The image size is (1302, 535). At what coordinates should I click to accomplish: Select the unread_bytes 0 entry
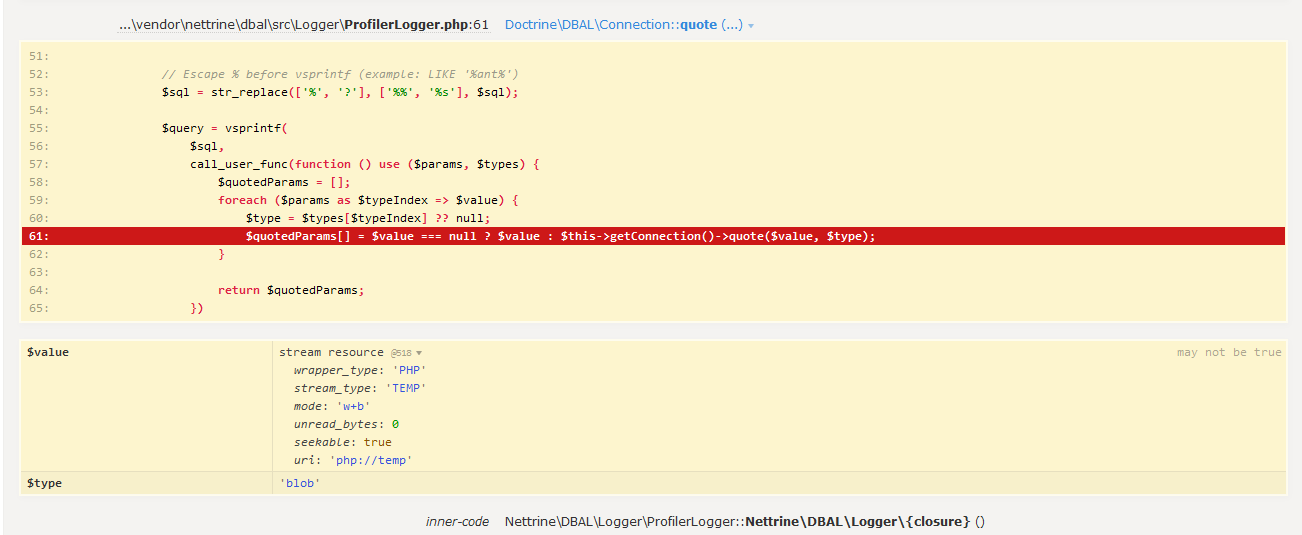[x=346, y=424]
